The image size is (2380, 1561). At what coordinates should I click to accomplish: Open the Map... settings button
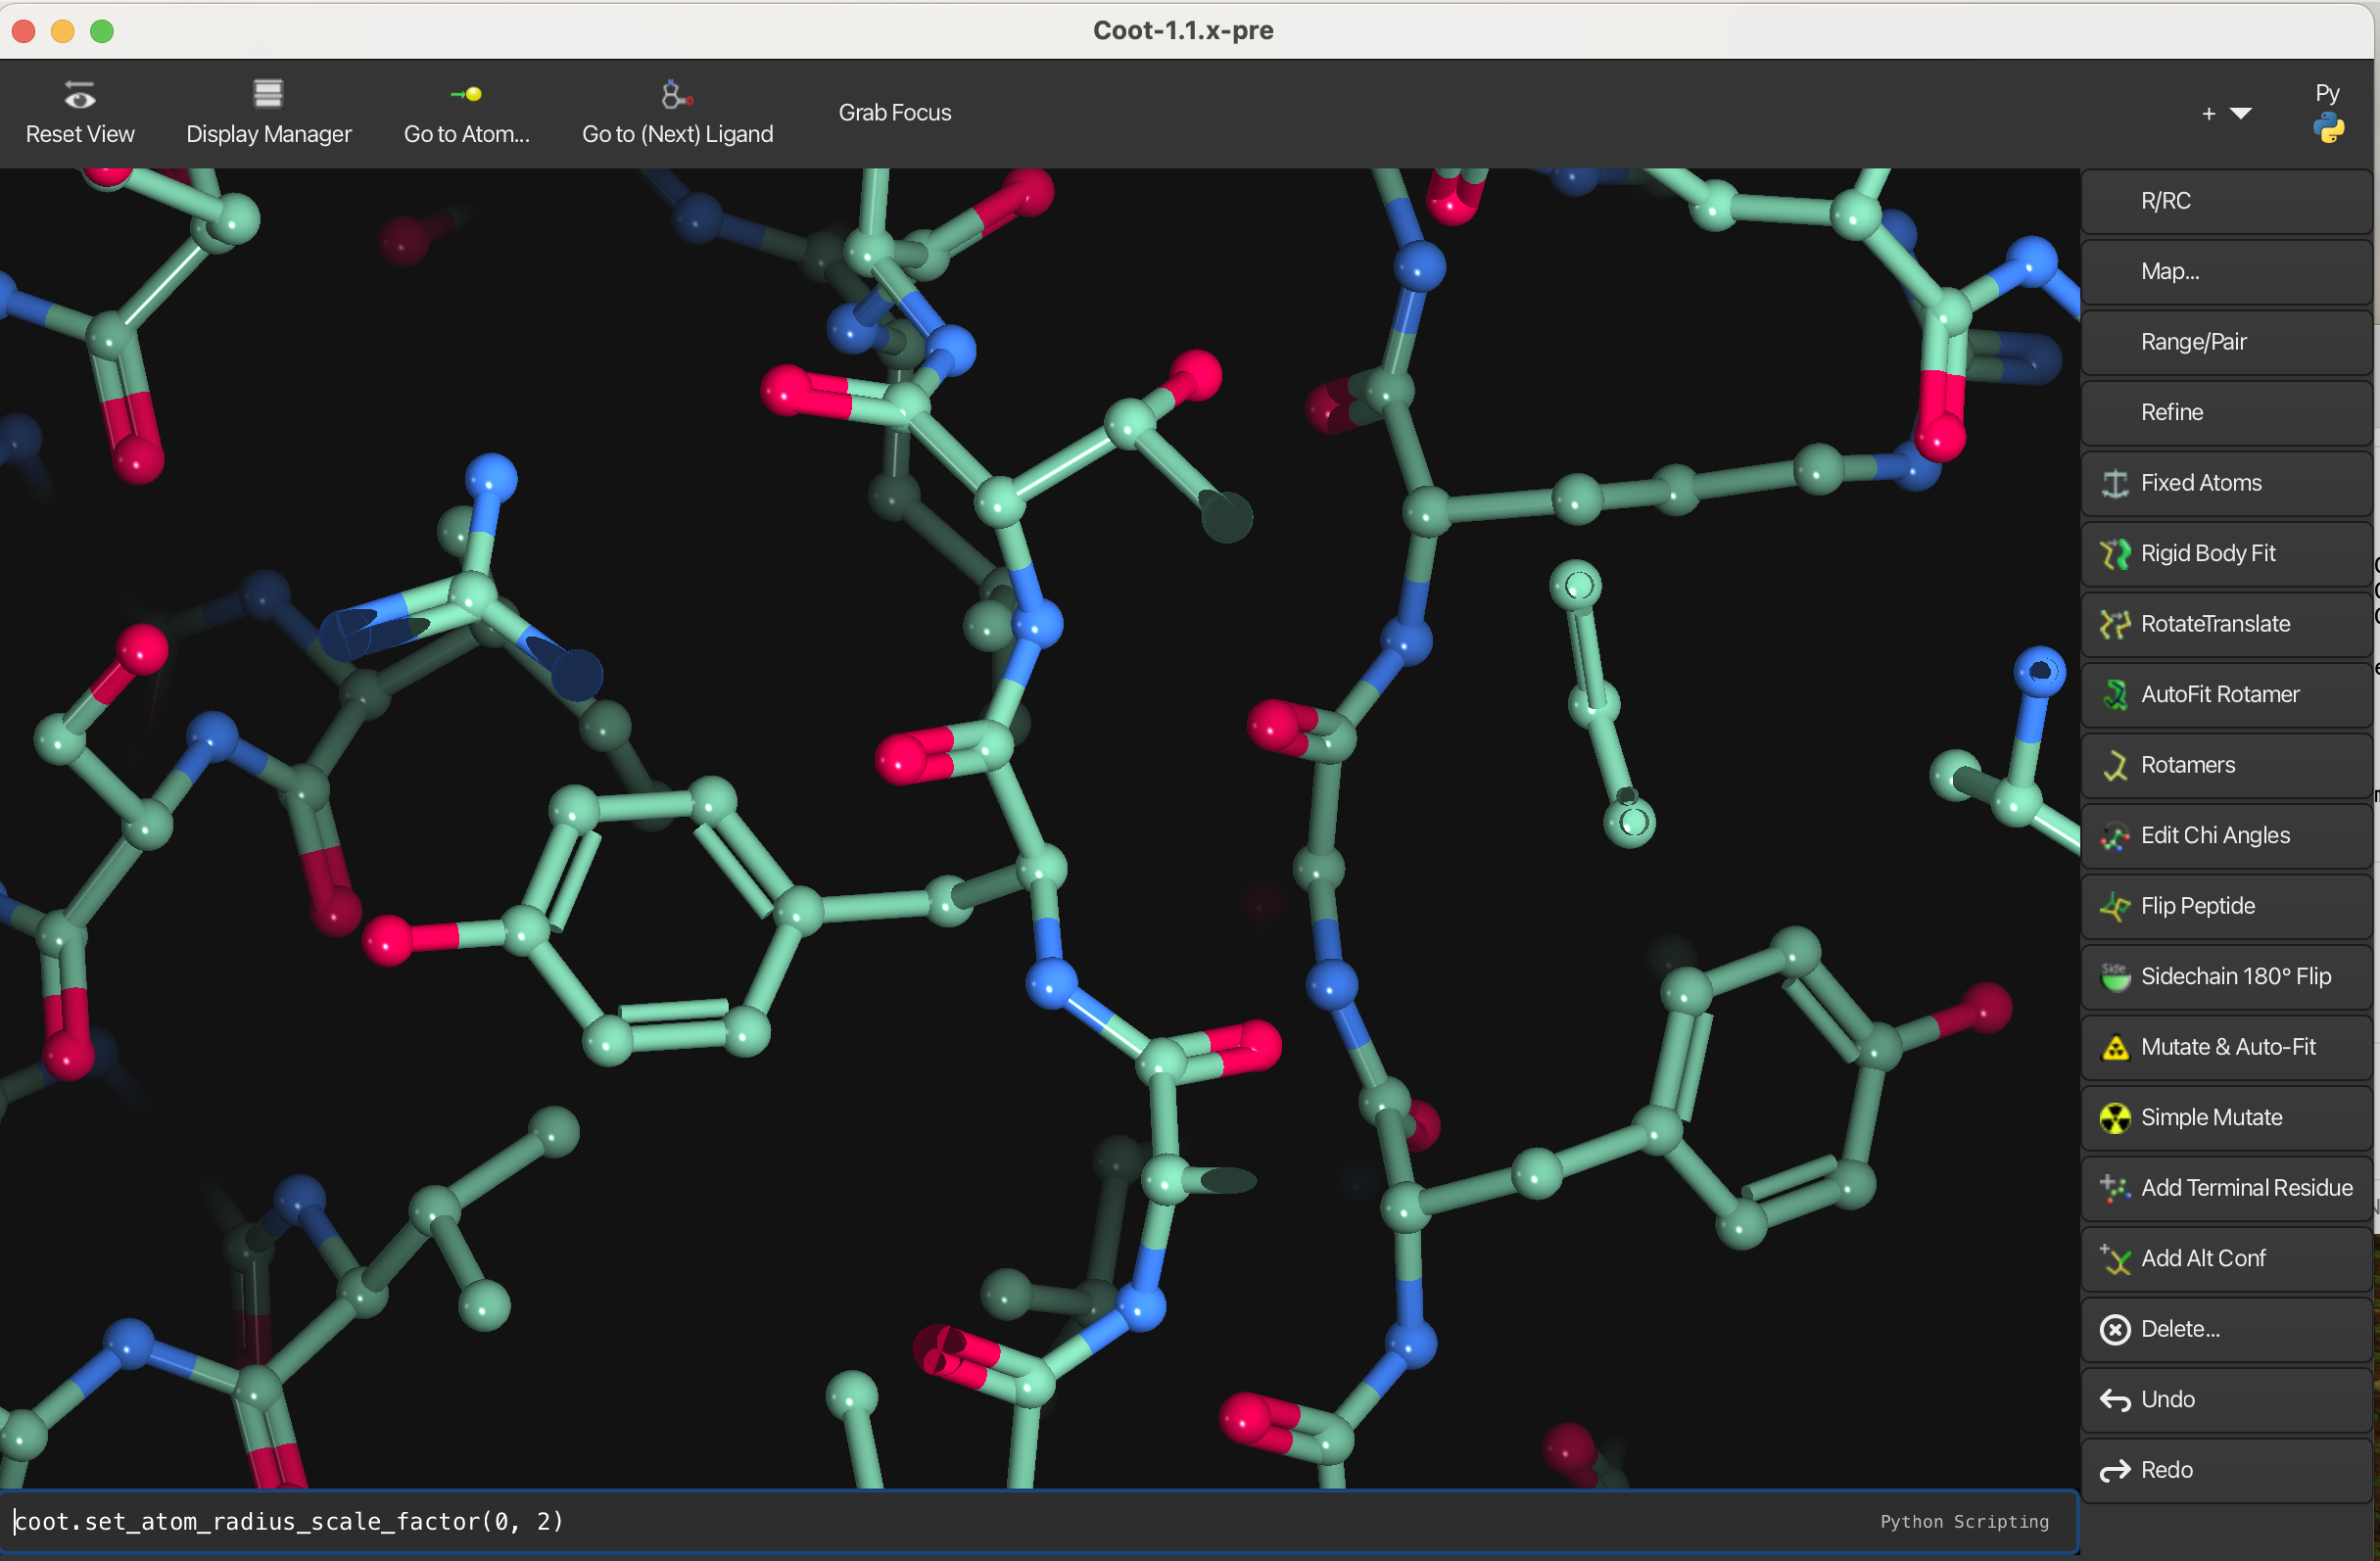click(2225, 271)
